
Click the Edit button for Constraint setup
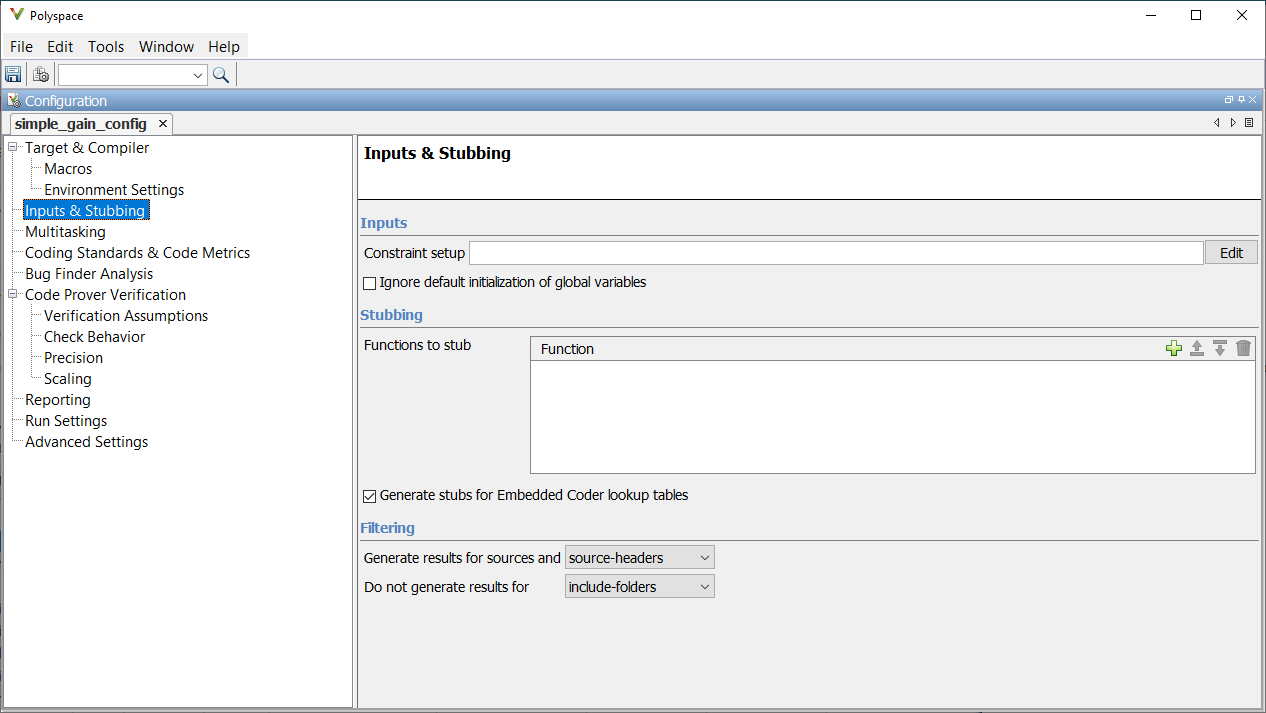(x=1231, y=253)
